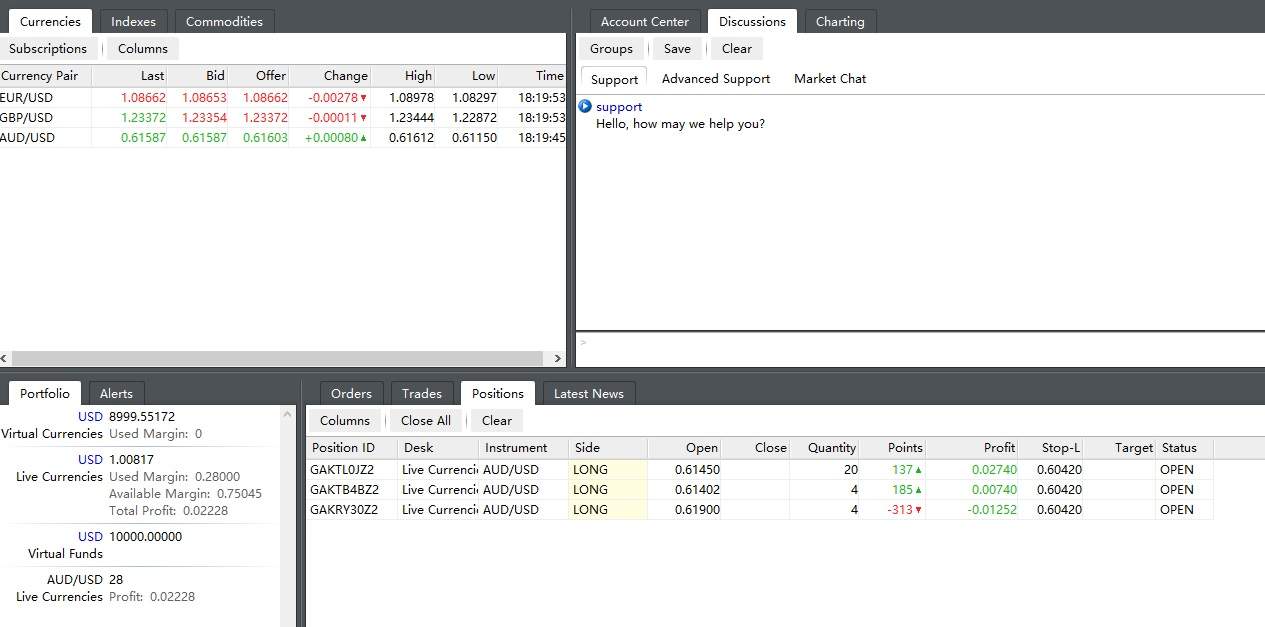Click the left arrow of horizontal scrollbar

5,358
